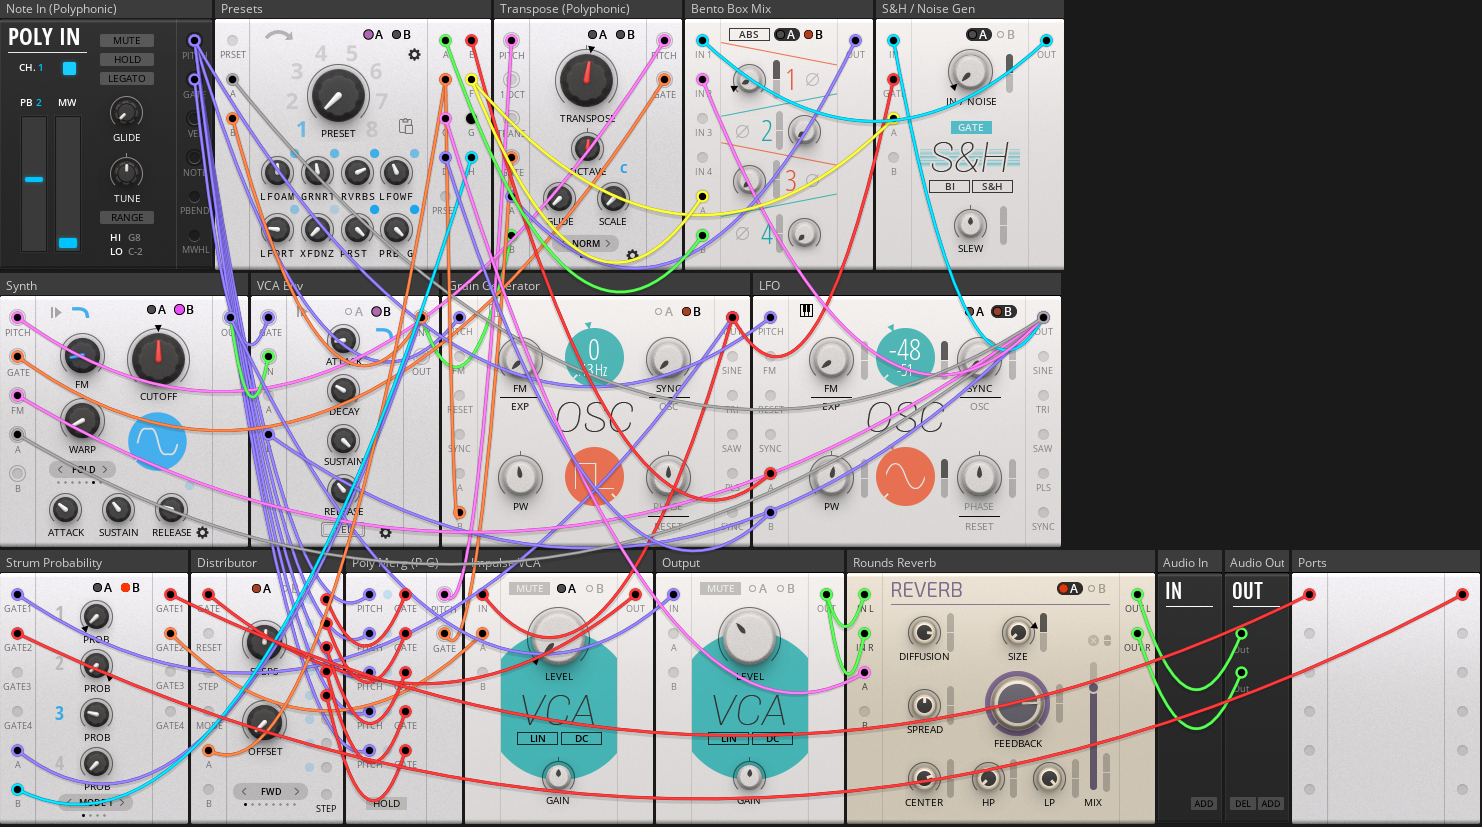The height and width of the screenshot is (827, 1482).
Task: Click DEL in the Audio Out block
Action: point(1243,804)
